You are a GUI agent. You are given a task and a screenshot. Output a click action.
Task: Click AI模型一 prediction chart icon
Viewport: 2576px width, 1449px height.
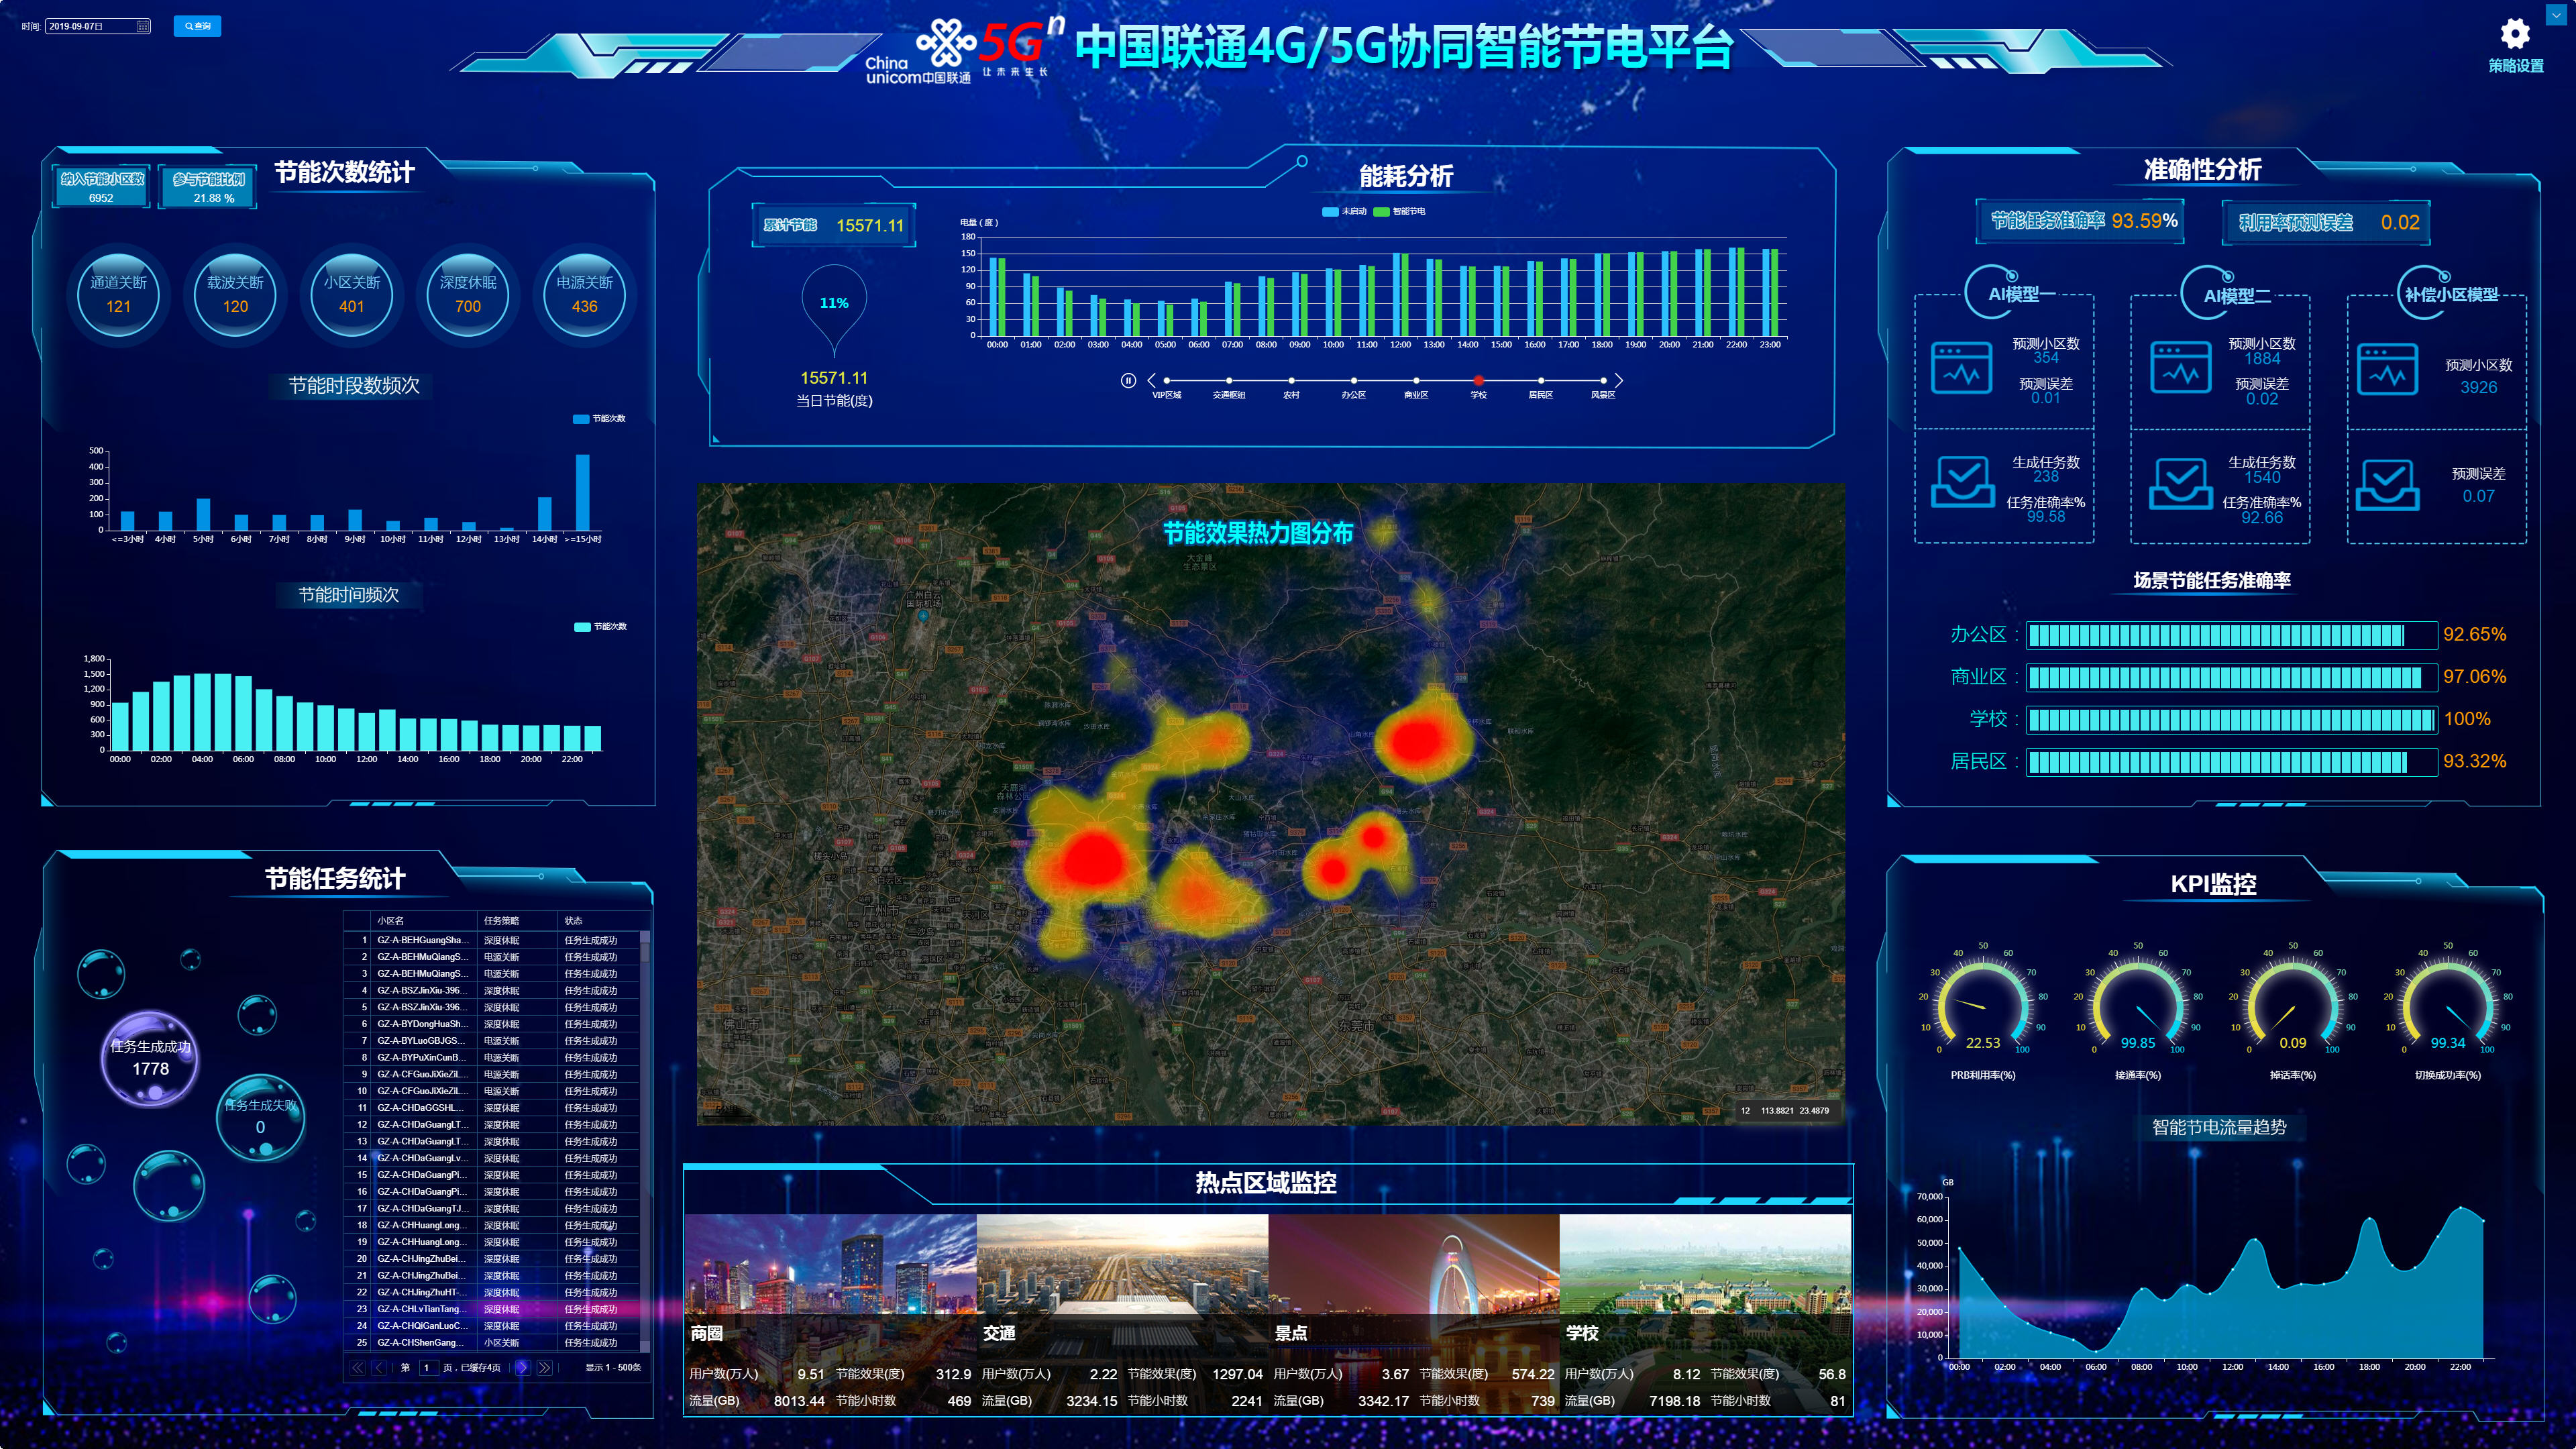[x=1961, y=367]
